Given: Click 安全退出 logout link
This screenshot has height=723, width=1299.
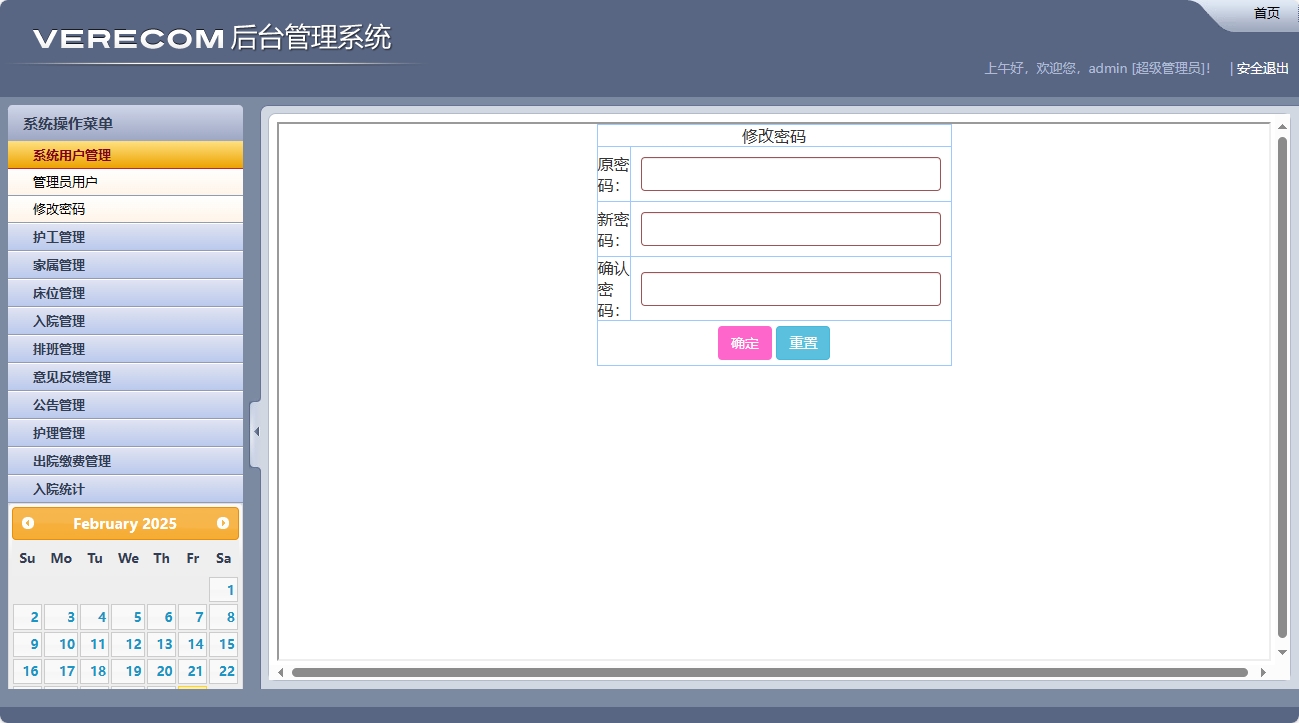Looking at the screenshot, I should [x=1262, y=68].
